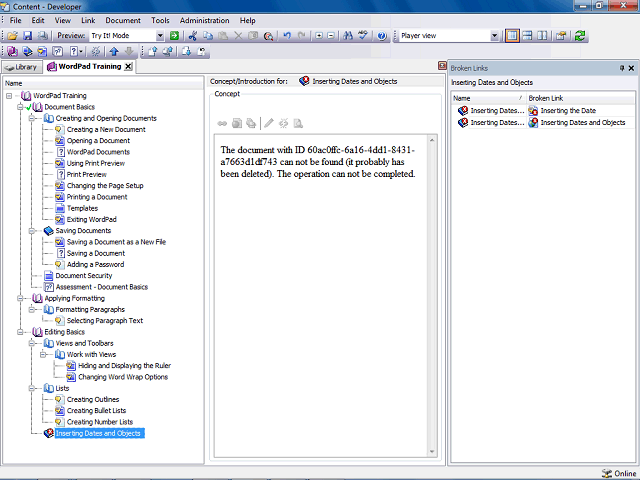Screen dimensions: 640x480
Task: Collapse the Applying Formatting module
Action: [20, 298]
